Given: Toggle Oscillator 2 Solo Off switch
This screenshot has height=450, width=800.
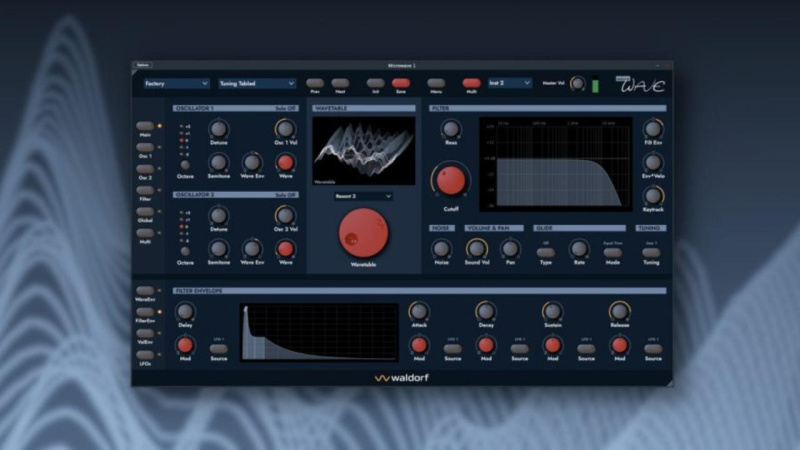Looking at the screenshot, I should click(x=287, y=195).
